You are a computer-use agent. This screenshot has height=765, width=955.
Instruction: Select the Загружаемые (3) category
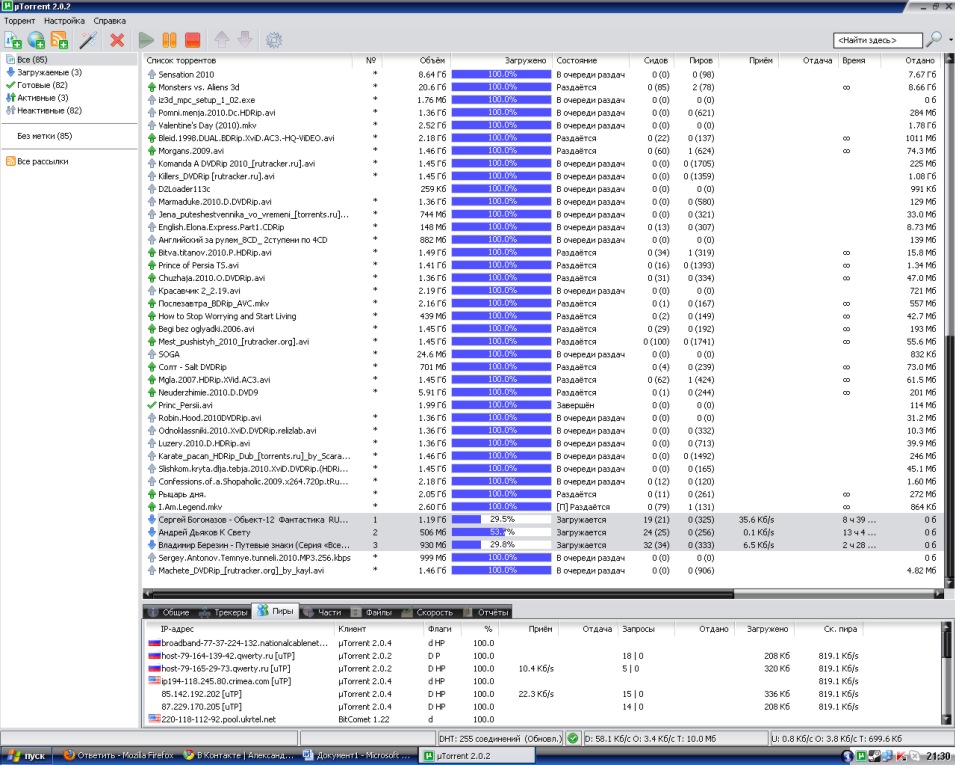coord(49,72)
